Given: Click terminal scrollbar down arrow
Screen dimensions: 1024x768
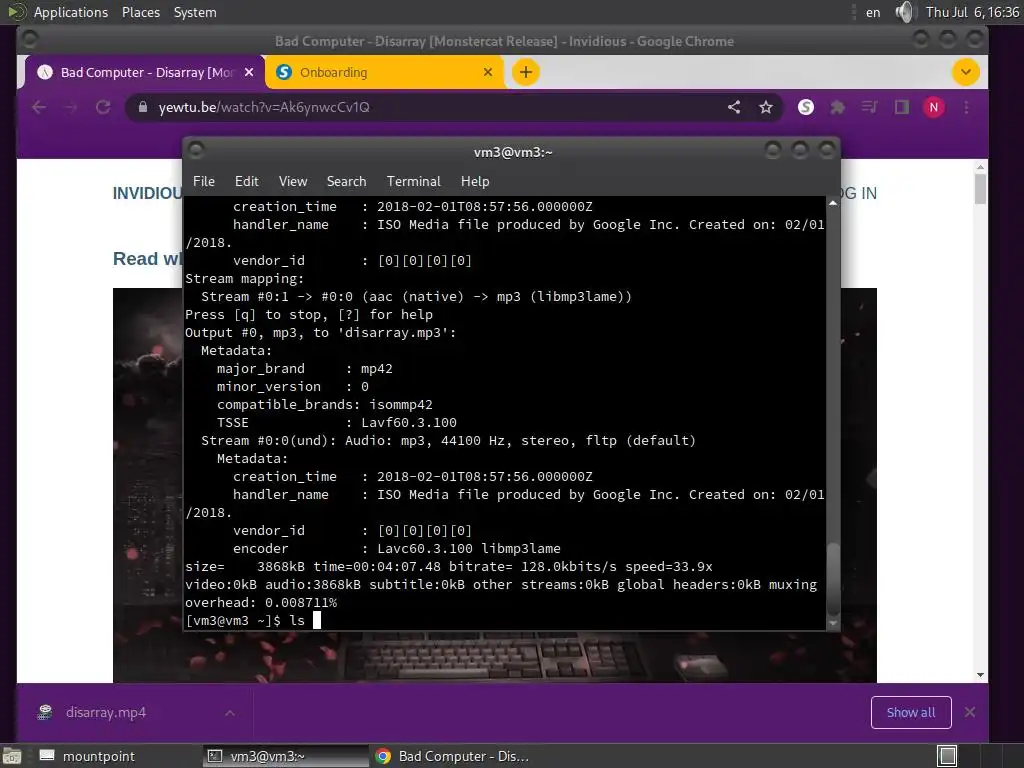Looking at the screenshot, I should (833, 624).
